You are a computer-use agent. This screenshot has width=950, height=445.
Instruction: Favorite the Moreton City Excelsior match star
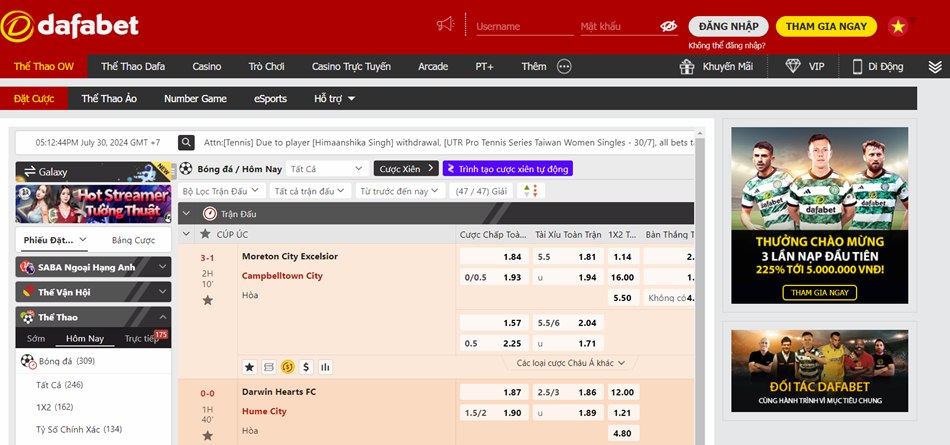[208, 300]
